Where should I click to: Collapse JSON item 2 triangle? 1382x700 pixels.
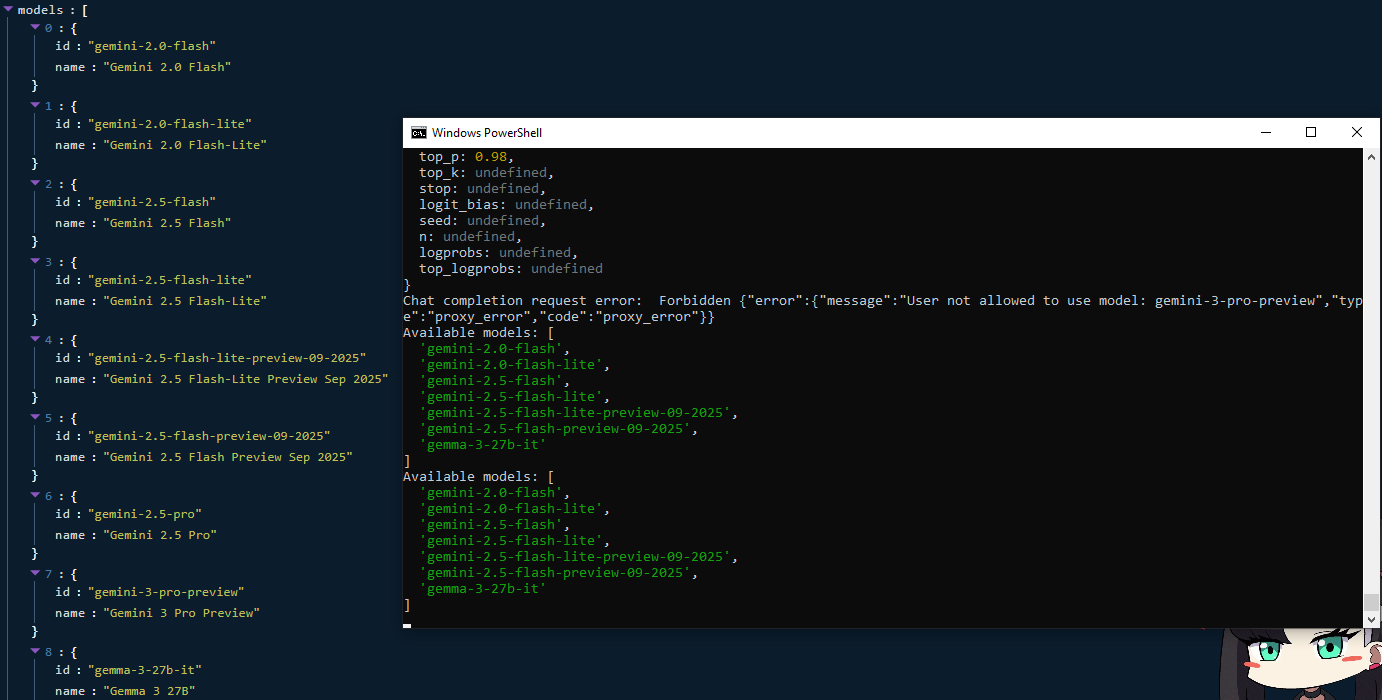click(35, 184)
